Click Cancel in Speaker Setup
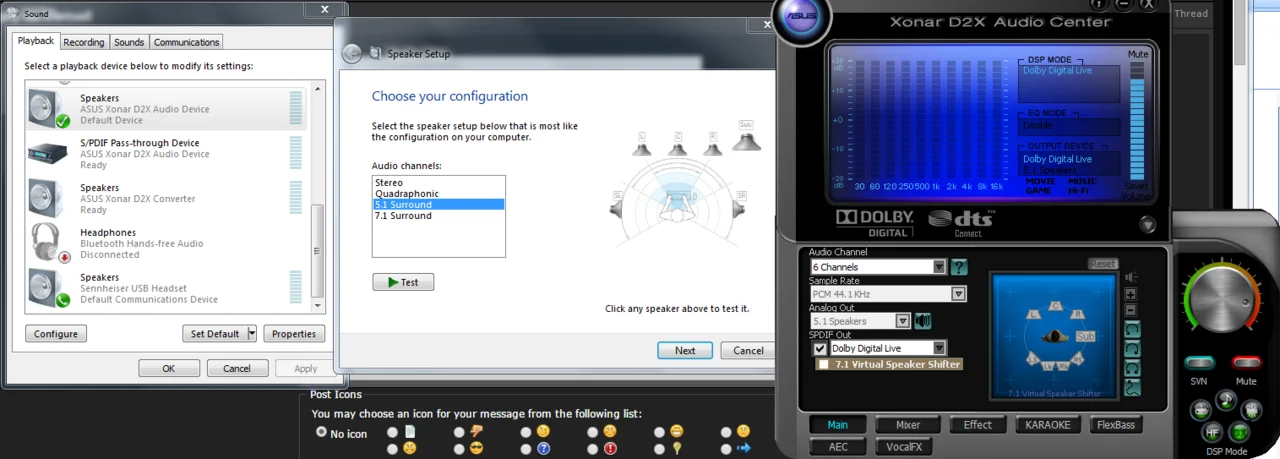This screenshot has width=1280, height=459. click(748, 350)
